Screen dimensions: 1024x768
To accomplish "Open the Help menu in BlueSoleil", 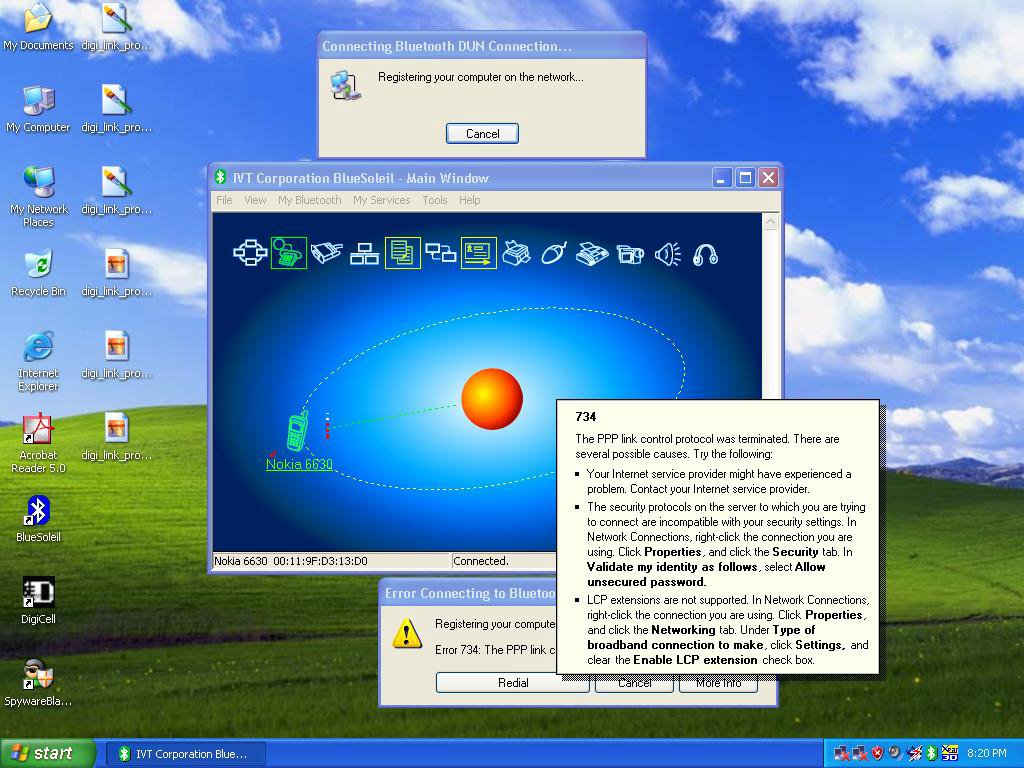I will click(x=470, y=200).
